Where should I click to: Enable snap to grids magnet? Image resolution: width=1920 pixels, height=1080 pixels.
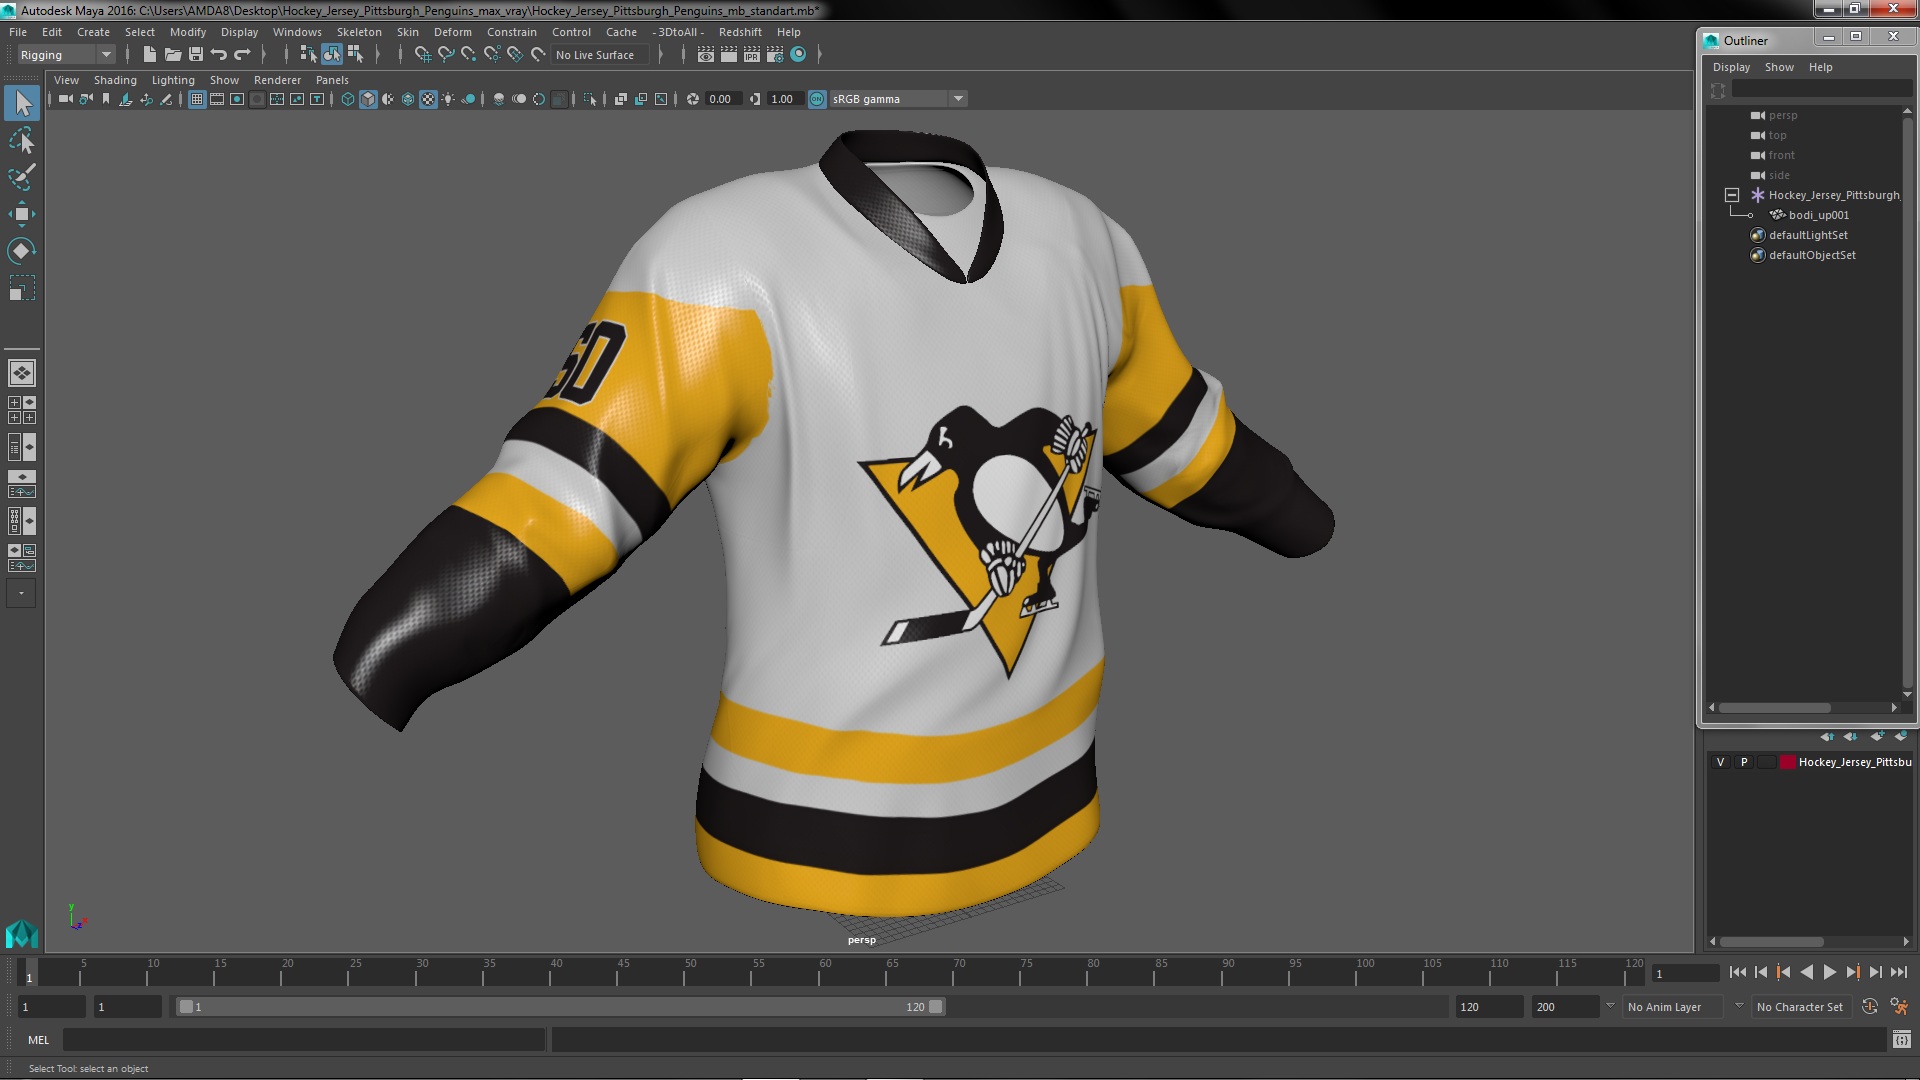422,55
